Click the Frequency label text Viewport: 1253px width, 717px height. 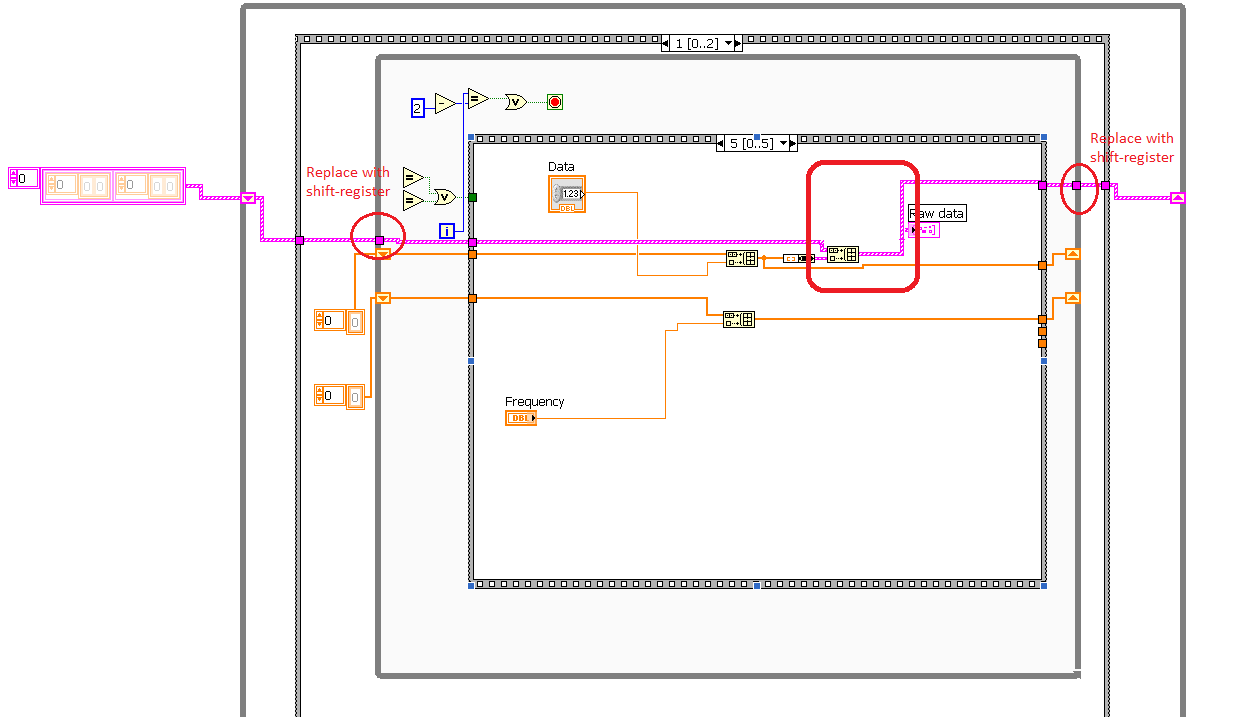(534, 401)
